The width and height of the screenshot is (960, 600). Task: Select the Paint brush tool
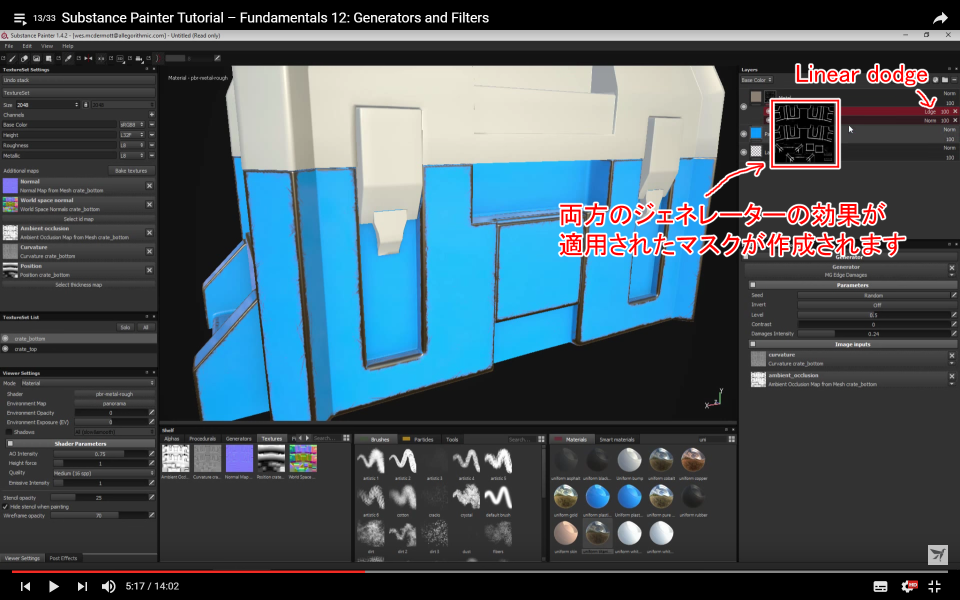(x=12, y=59)
